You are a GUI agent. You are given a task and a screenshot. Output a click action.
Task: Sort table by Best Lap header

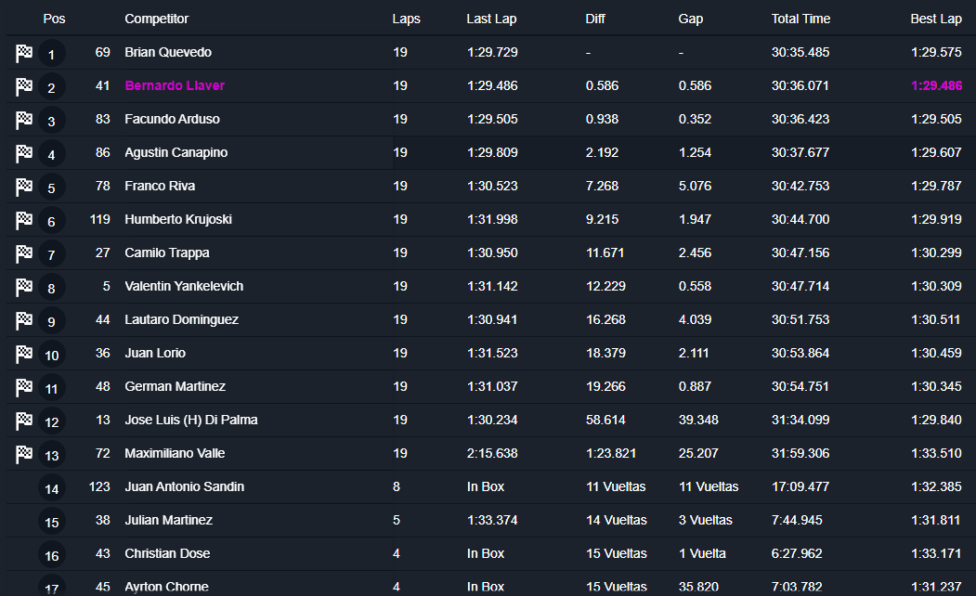(x=936, y=19)
